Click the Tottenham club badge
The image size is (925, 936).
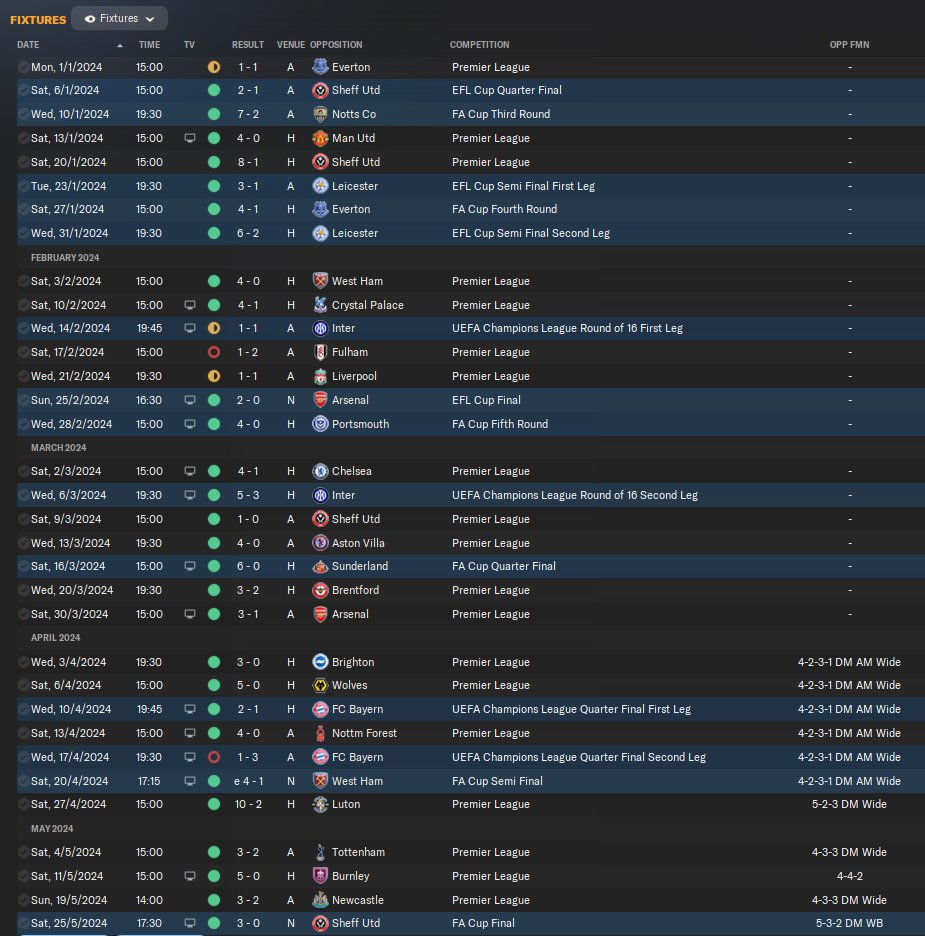pos(320,852)
